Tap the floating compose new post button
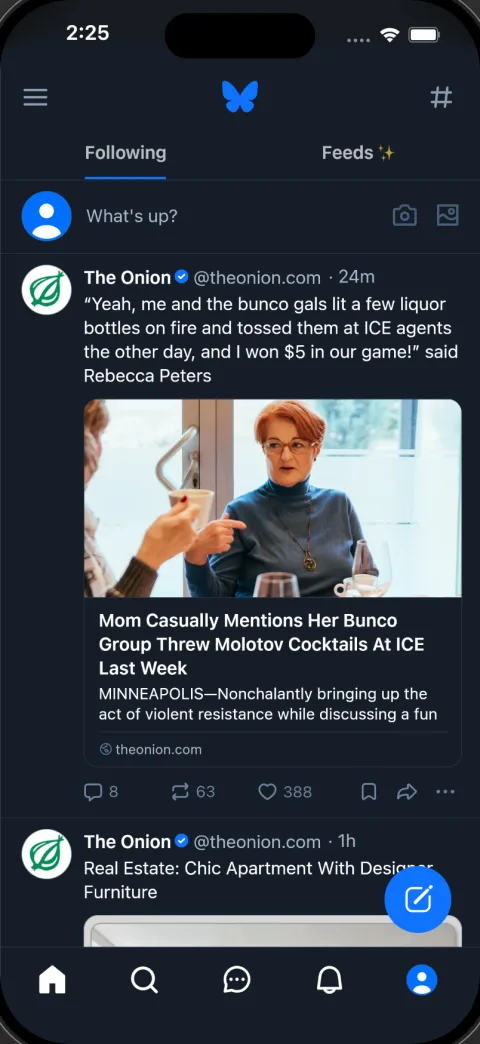This screenshot has height=1044, width=480. tap(418, 900)
